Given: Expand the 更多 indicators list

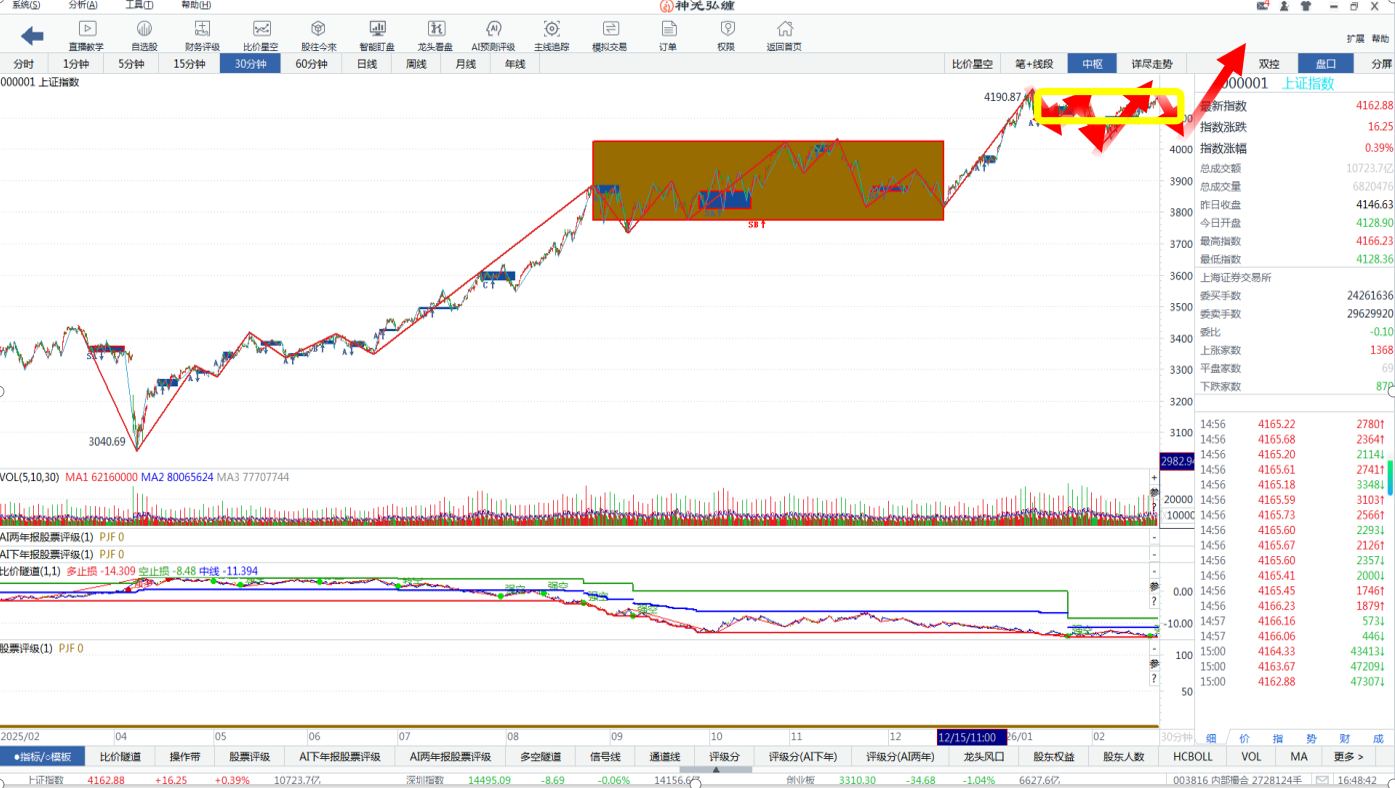Looking at the screenshot, I should (x=1348, y=757).
